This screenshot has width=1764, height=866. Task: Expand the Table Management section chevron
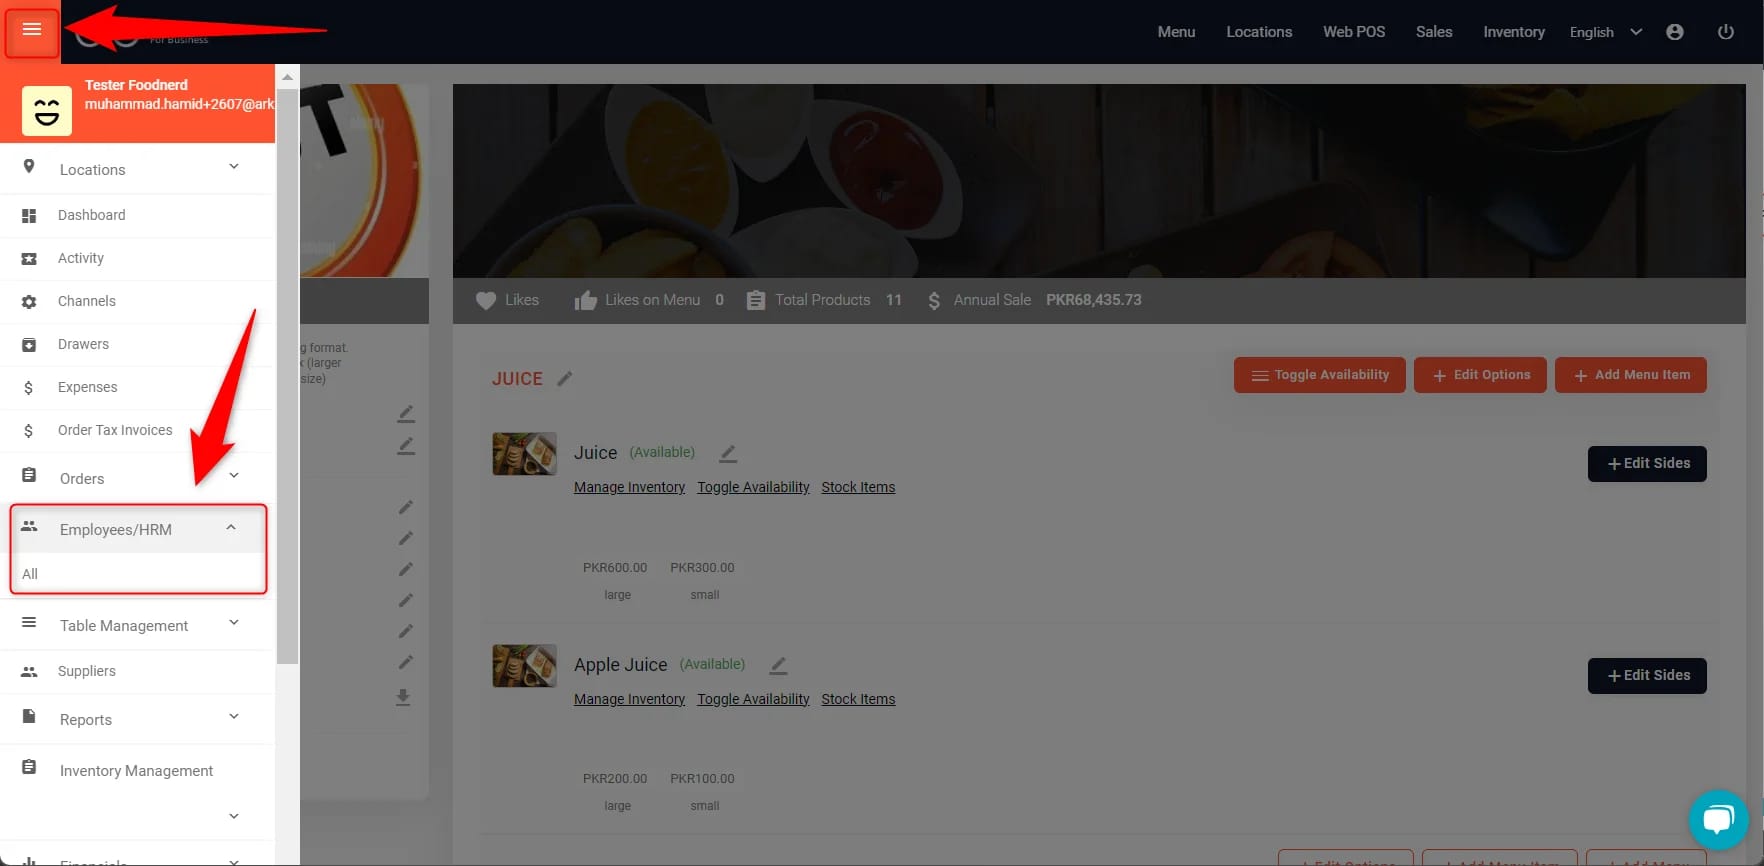[234, 622]
